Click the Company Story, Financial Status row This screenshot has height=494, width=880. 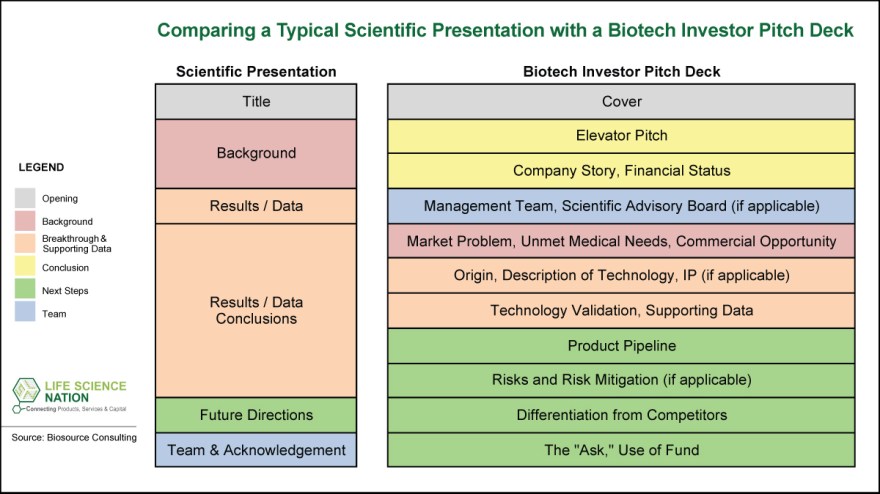pyautogui.click(x=621, y=171)
